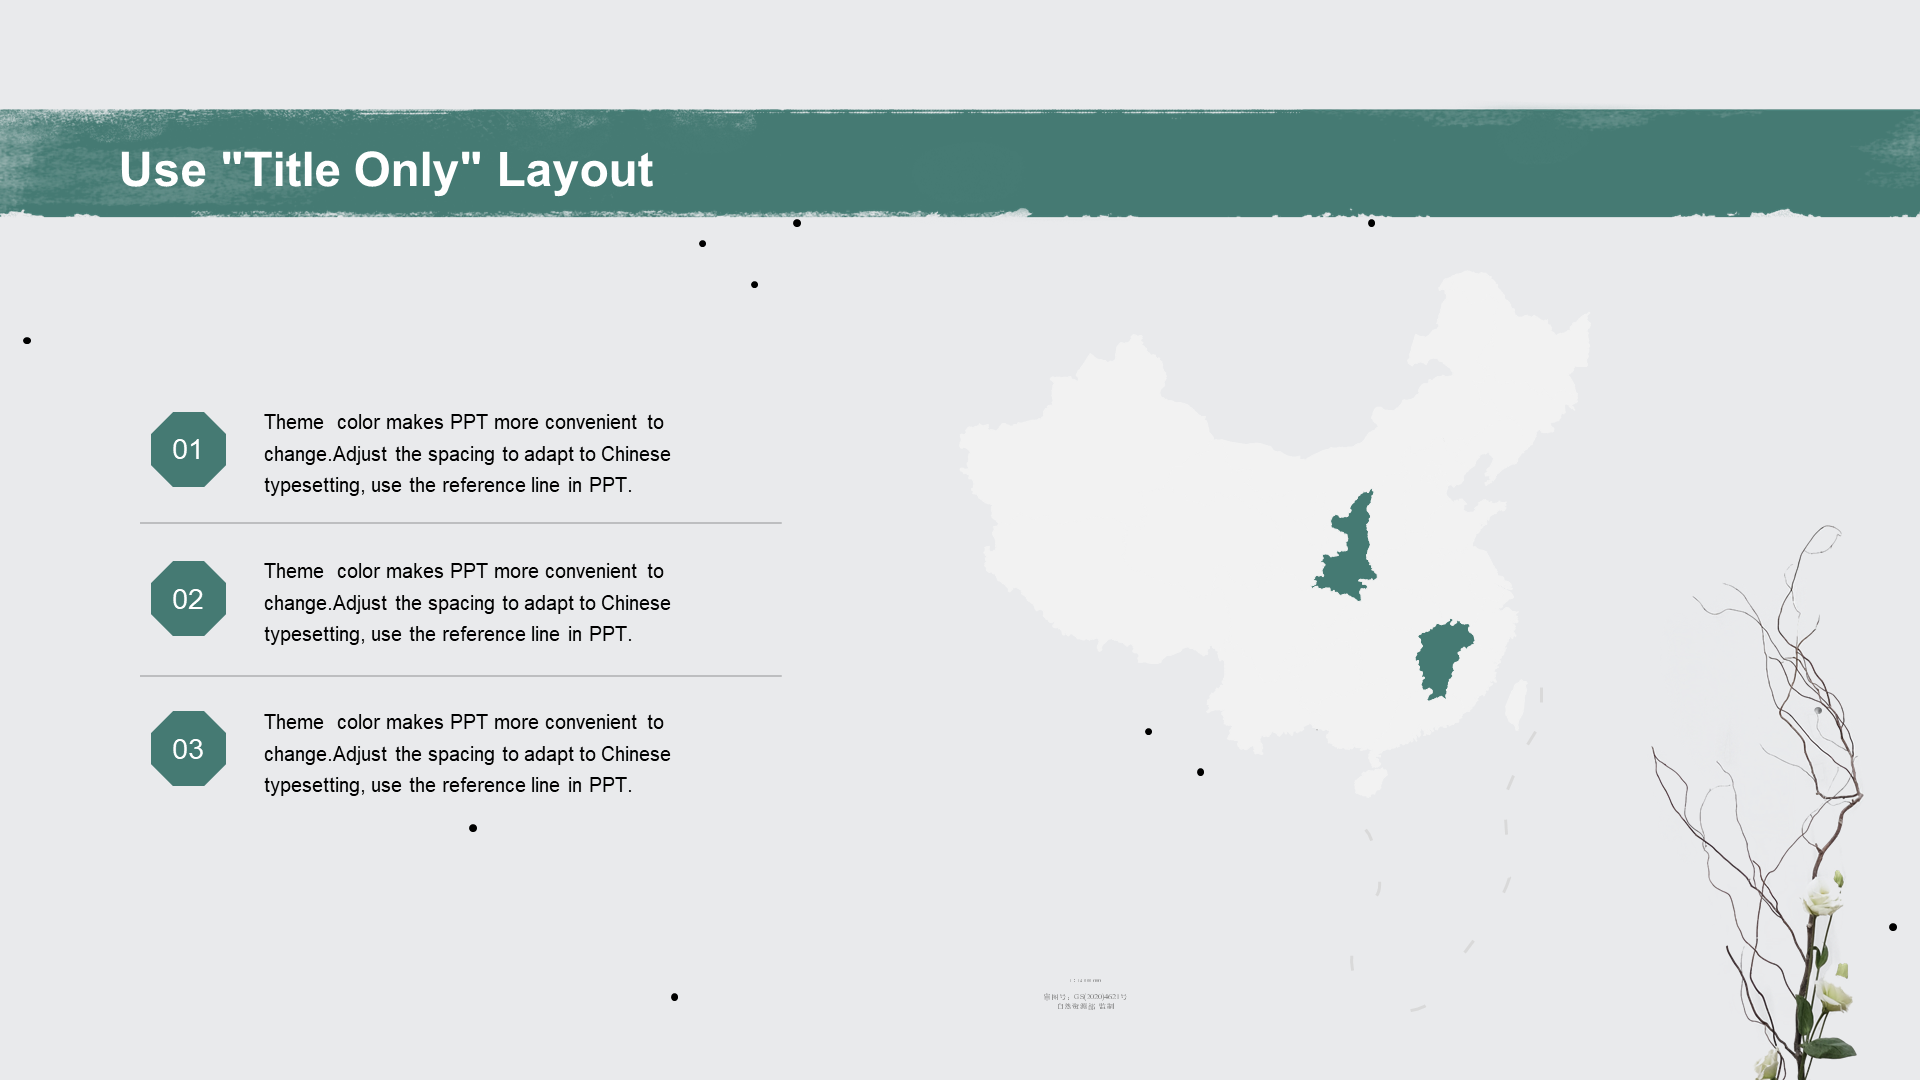The width and height of the screenshot is (1920, 1080).
Task: Click the white rose flower decoration
Action: click(1822, 897)
